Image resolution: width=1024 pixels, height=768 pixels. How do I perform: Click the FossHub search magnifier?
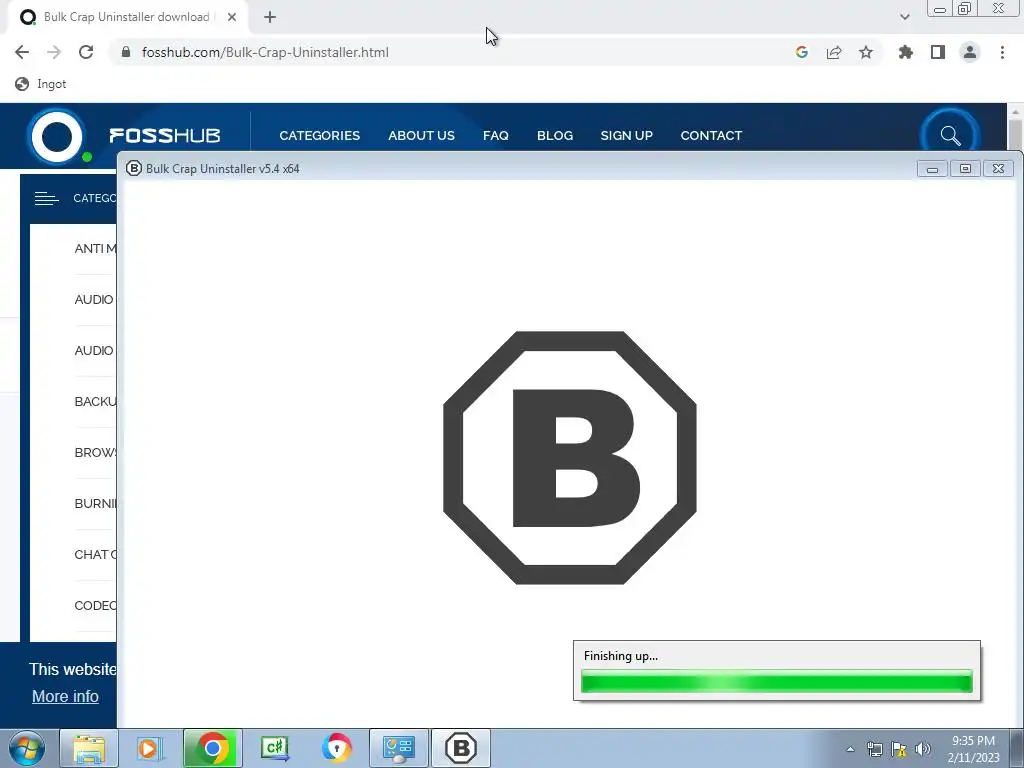(x=950, y=135)
